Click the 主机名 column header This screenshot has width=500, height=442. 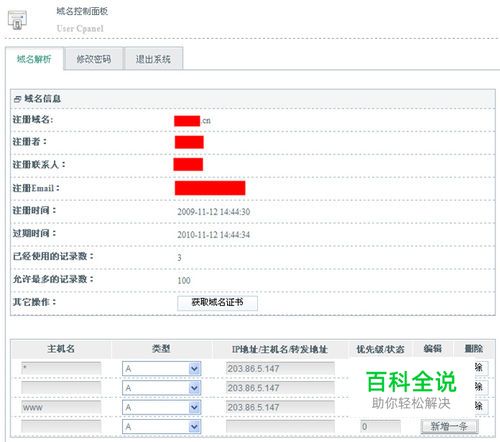click(x=61, y=349)
